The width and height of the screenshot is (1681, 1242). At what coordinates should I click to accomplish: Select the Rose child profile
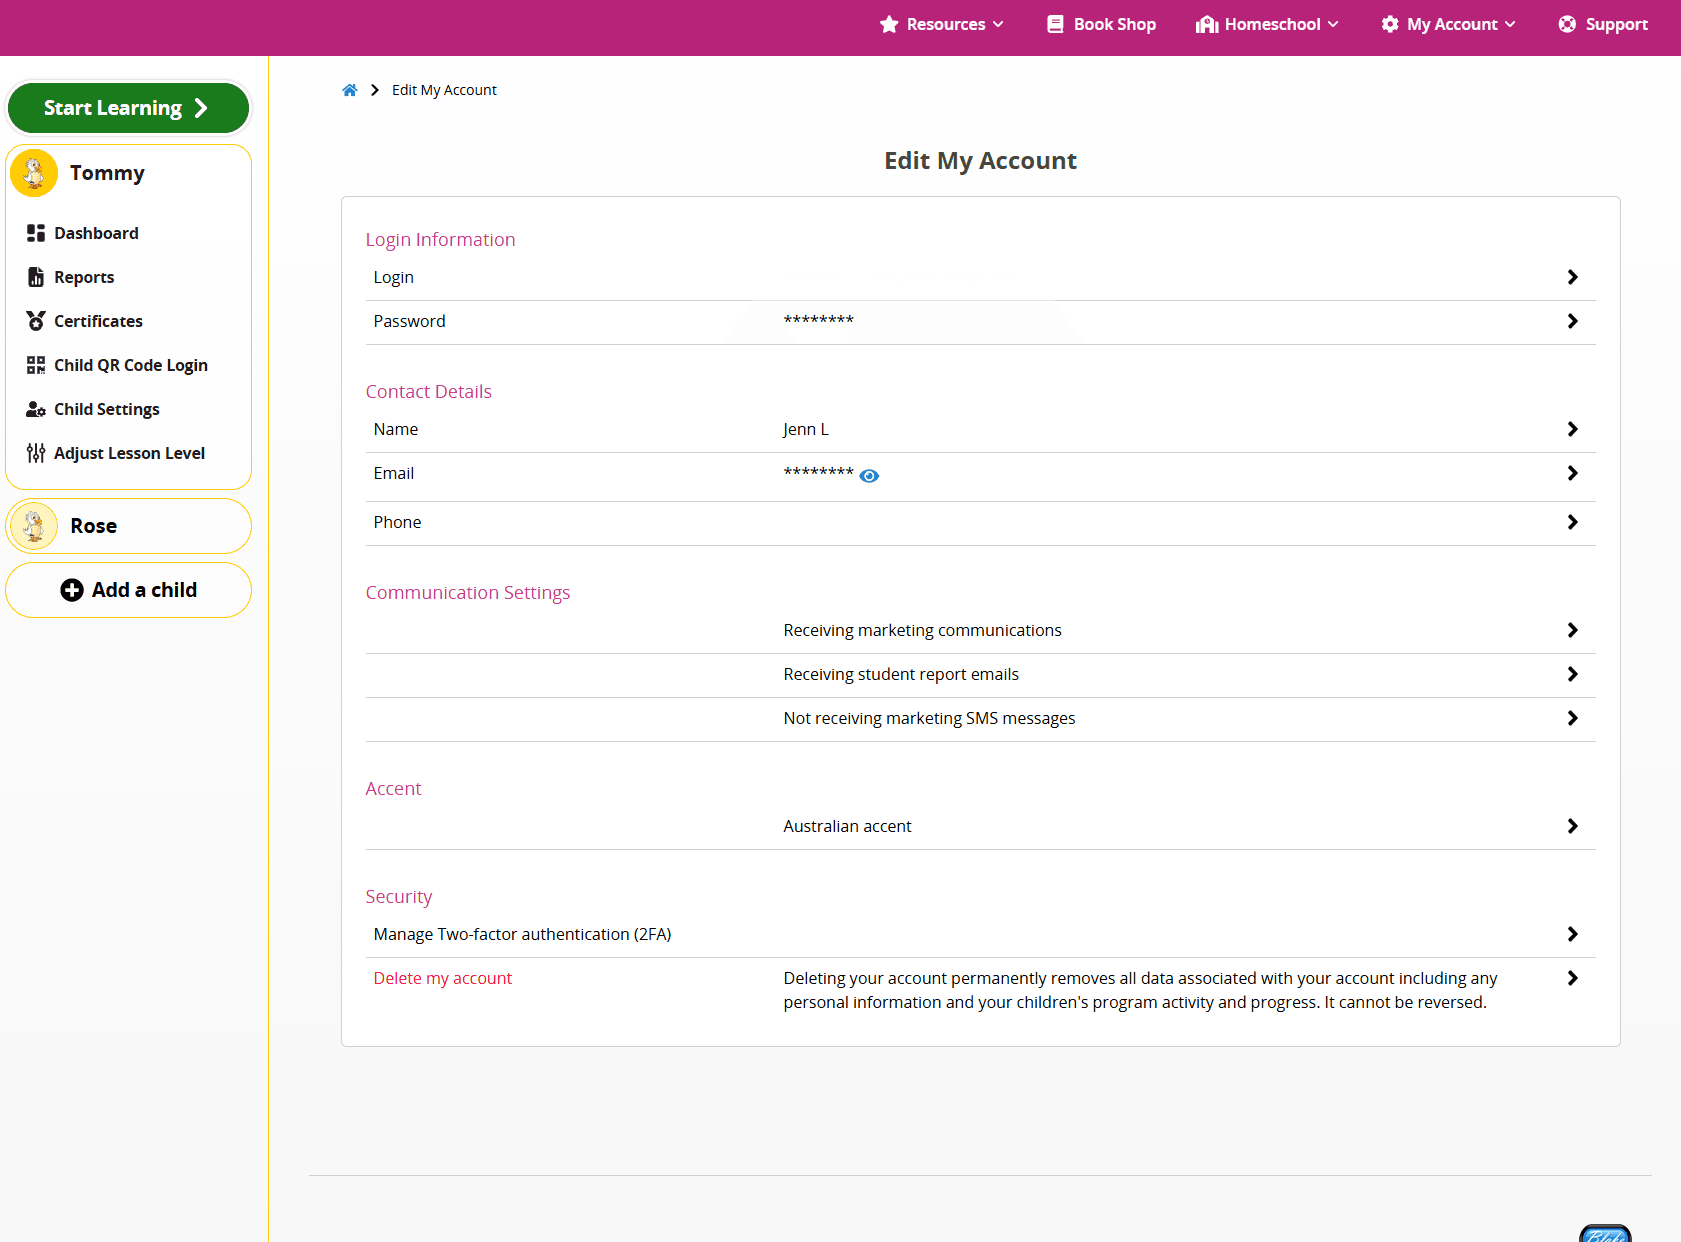128,526
